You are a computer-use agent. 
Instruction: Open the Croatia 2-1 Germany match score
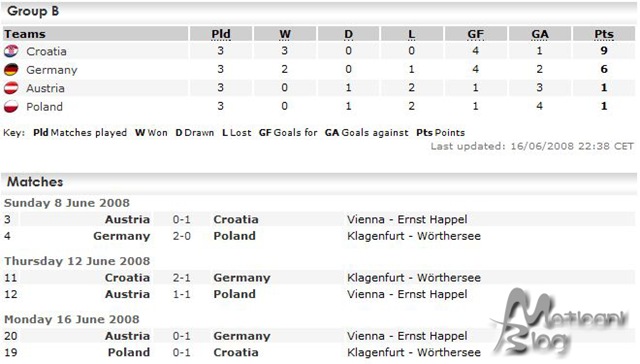(x=181, y=278)
